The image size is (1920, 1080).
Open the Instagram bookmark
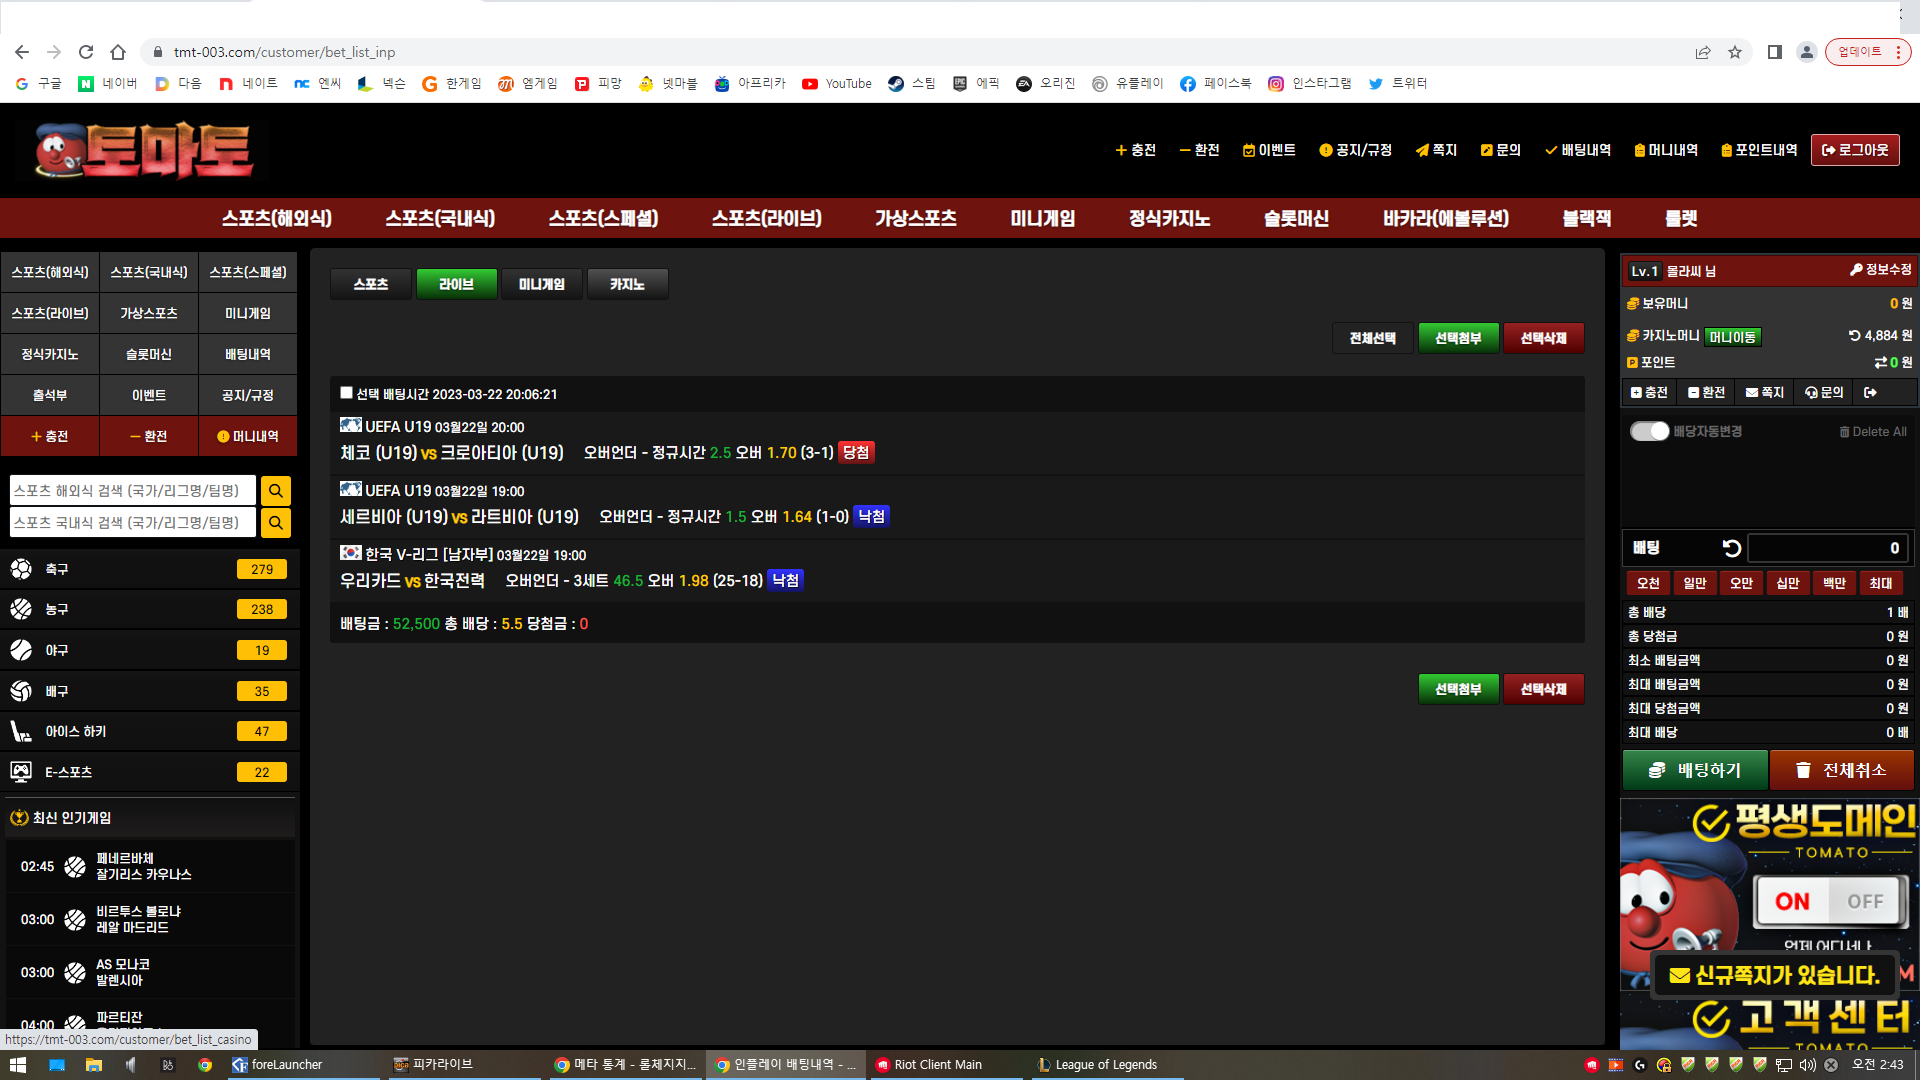tap(1309, 84)
